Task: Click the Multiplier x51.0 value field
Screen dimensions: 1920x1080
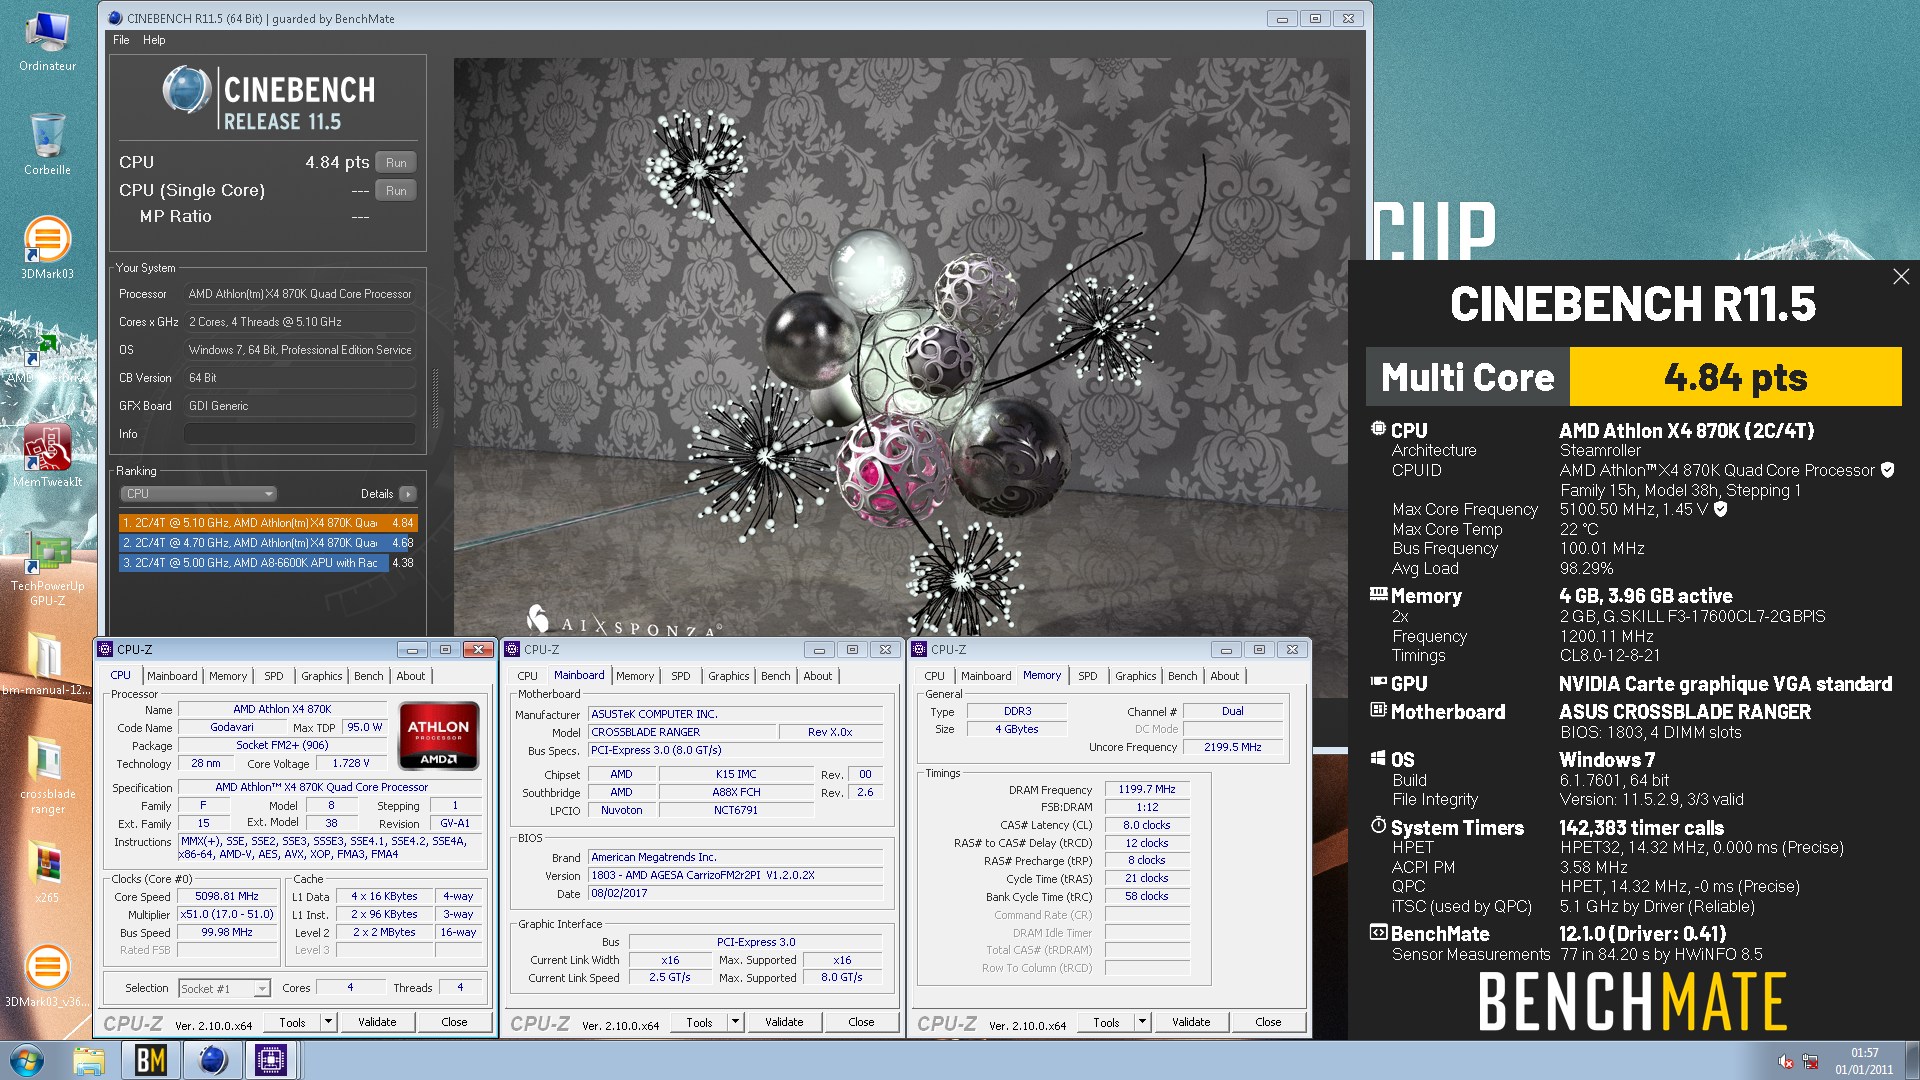Action: (227, 915)
